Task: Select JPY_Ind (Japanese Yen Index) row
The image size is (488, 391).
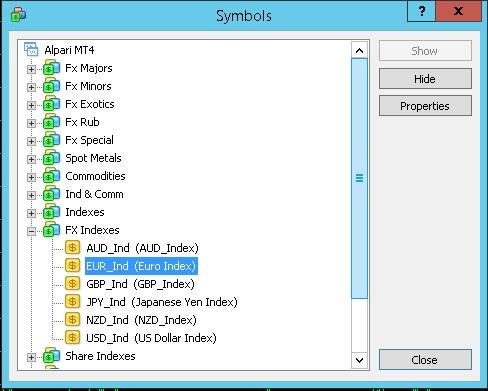Action: point(162,302)
